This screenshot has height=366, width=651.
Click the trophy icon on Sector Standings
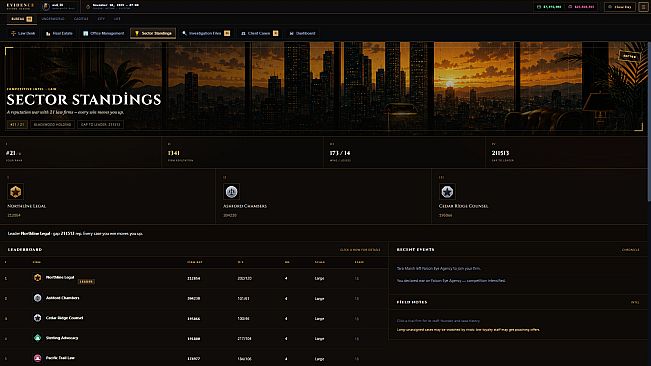point(137,33)
